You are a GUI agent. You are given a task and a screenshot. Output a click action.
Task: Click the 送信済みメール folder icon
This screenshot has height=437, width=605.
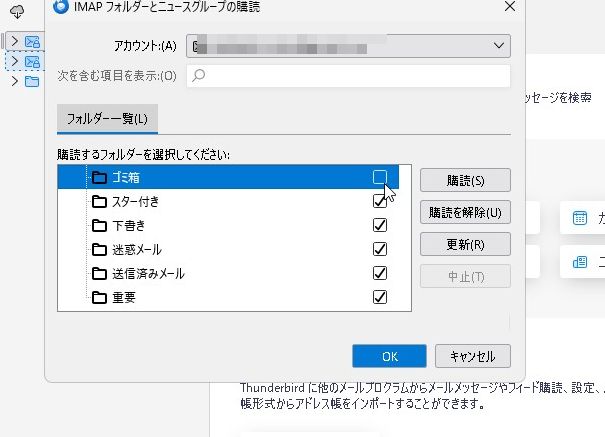(x=99, y=274)
